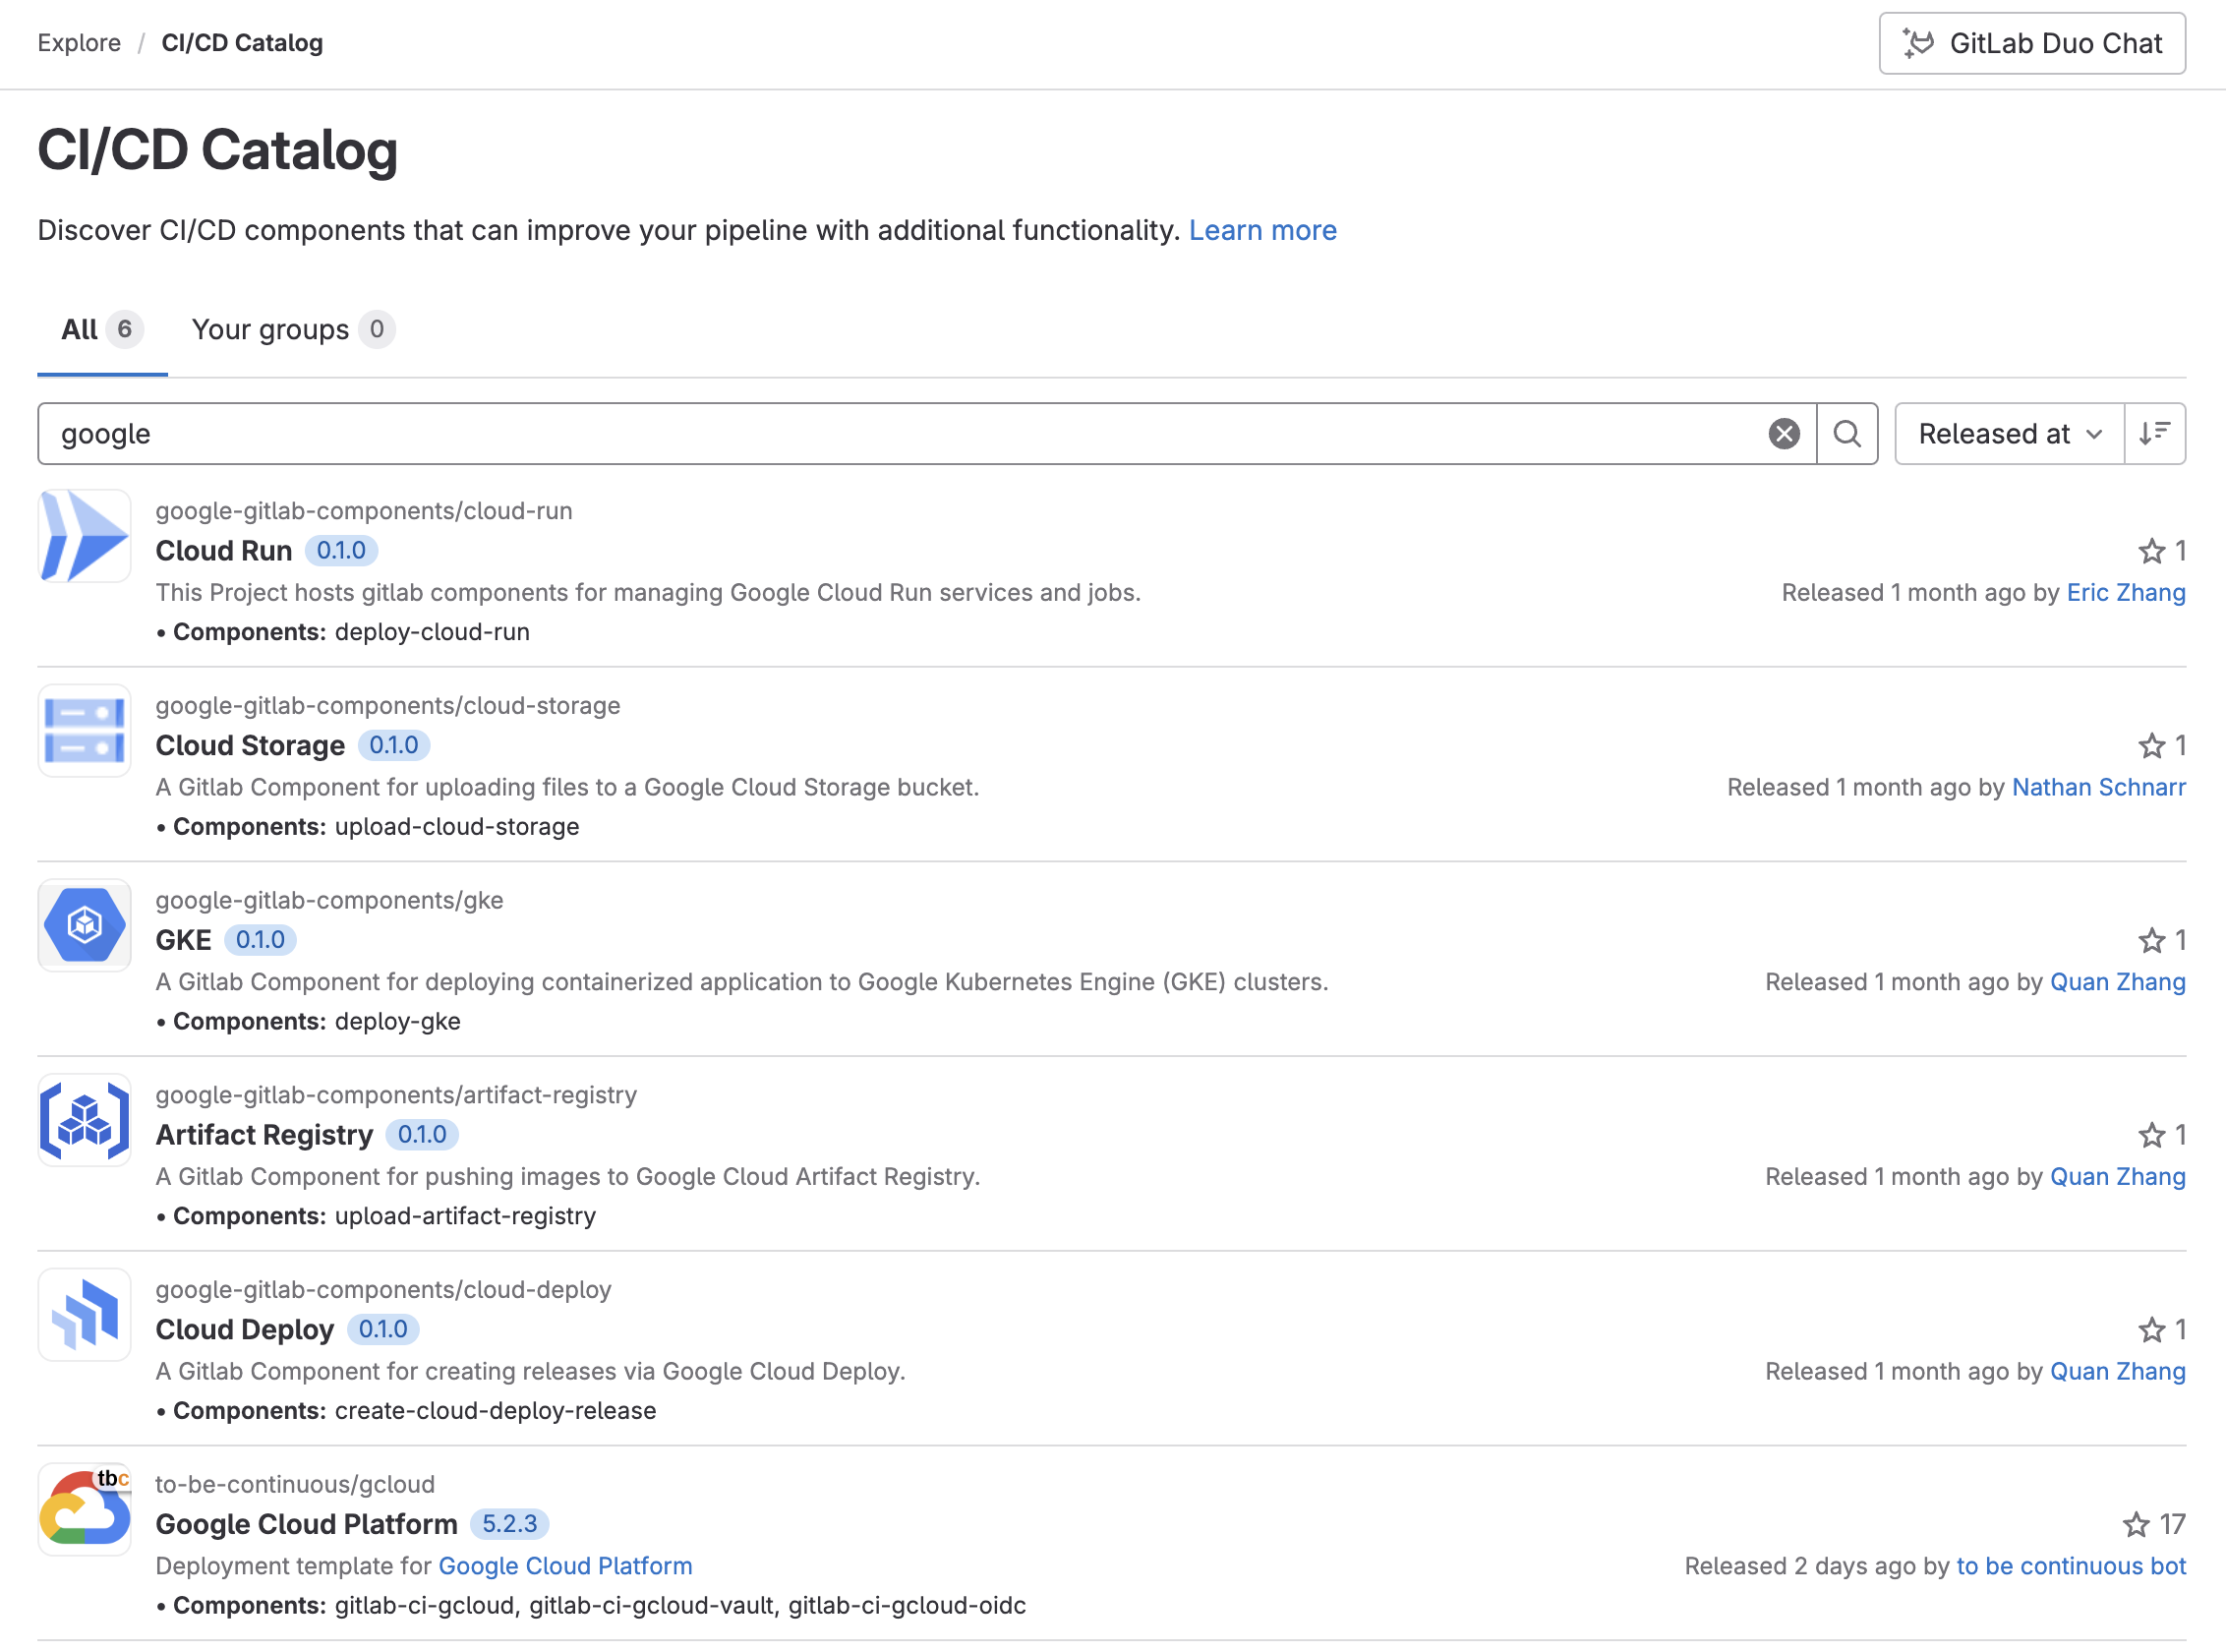Image resolution: width=2226 pixels, height=1652 pixels.
Task: Click component name upload-cloud-storage
Action: pos(457,828)
